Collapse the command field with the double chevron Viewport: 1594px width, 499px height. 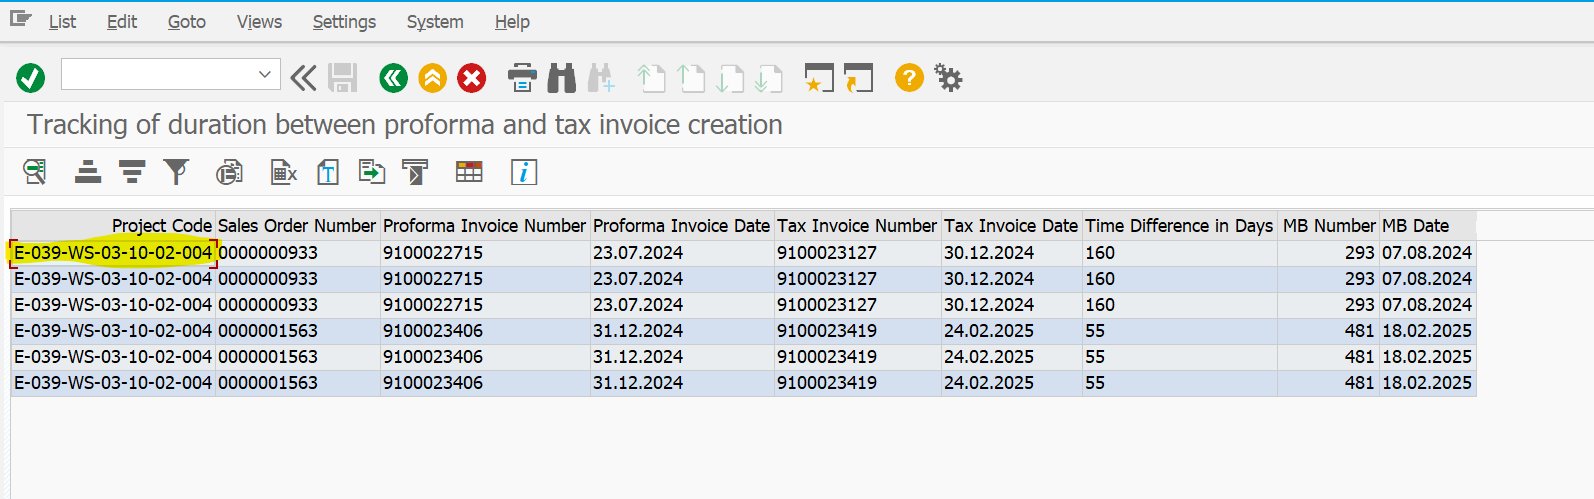pyautogui.click(x=303, y=78)
